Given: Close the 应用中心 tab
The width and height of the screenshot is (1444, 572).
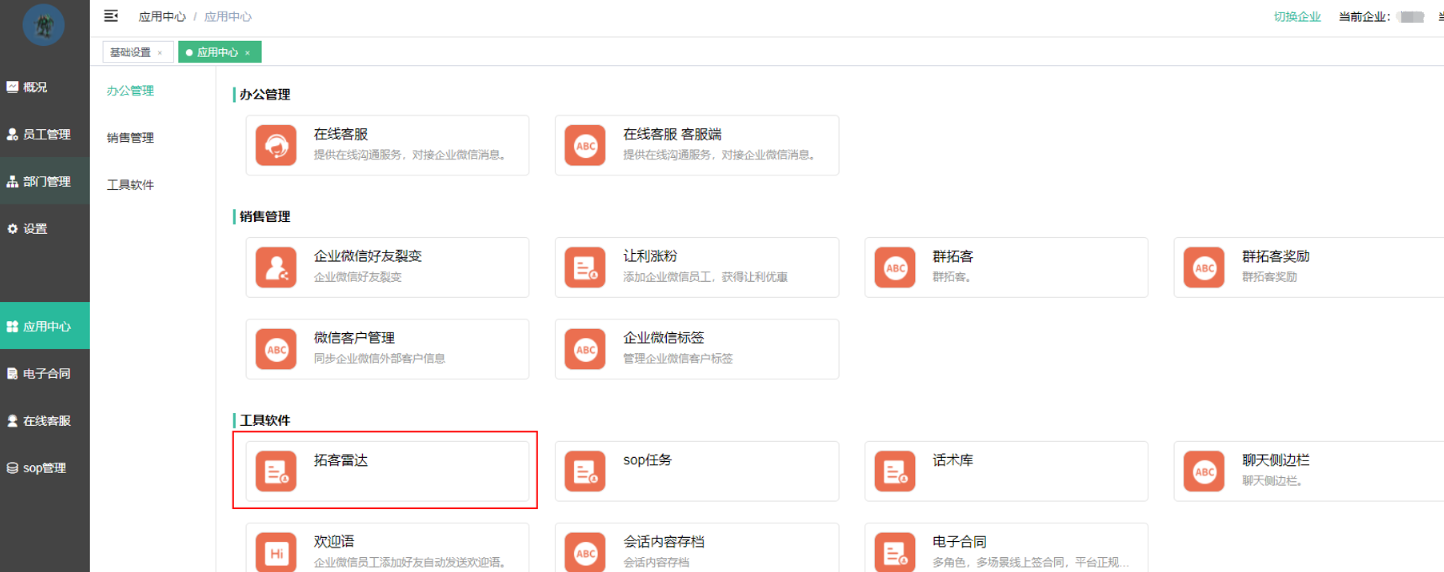Looking at the screenshot, I should click(247, 53).
